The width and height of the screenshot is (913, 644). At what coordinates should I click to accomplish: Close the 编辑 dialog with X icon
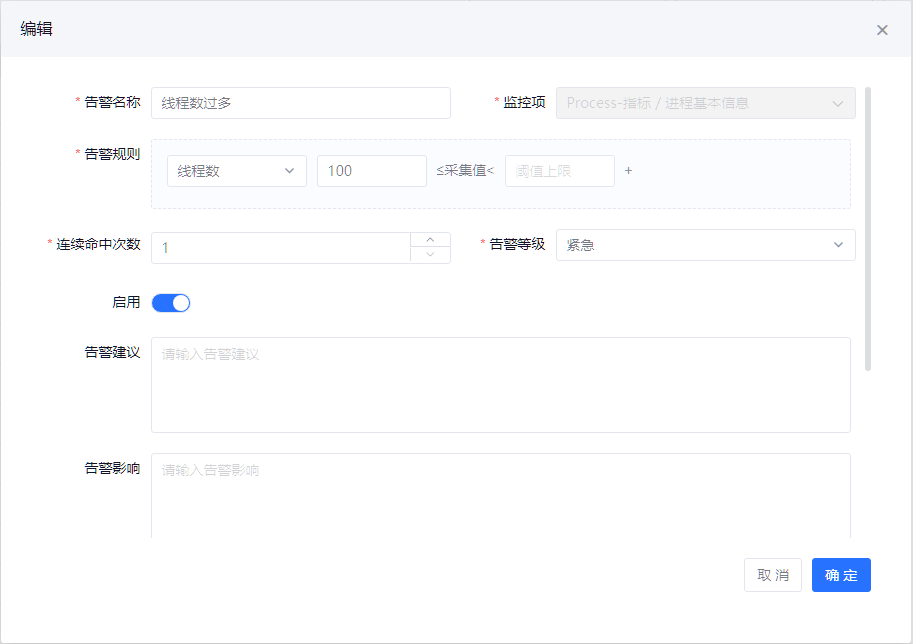point(882,30)
